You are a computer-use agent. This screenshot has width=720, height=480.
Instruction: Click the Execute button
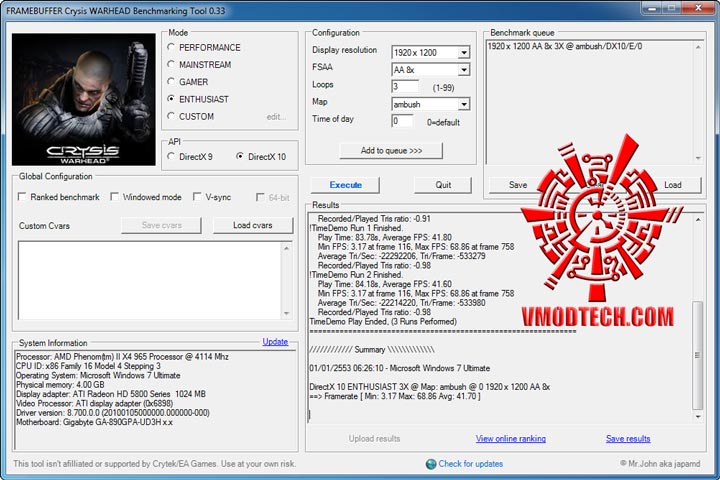tap(345, 185)
